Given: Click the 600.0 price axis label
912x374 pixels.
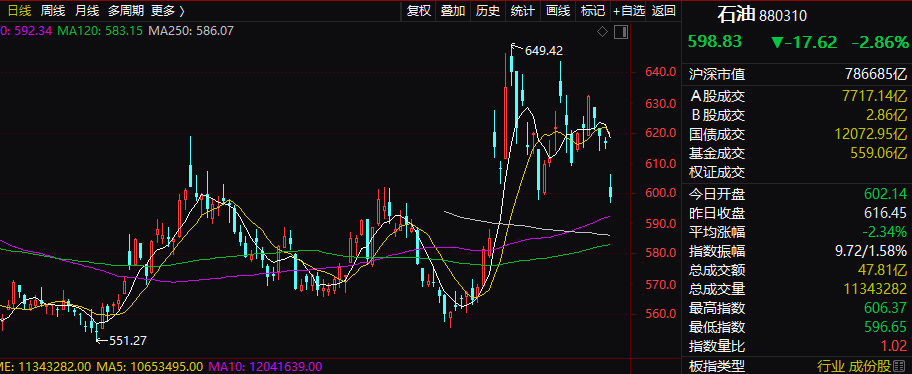Looking at the screenshot, I should point(661,193).
